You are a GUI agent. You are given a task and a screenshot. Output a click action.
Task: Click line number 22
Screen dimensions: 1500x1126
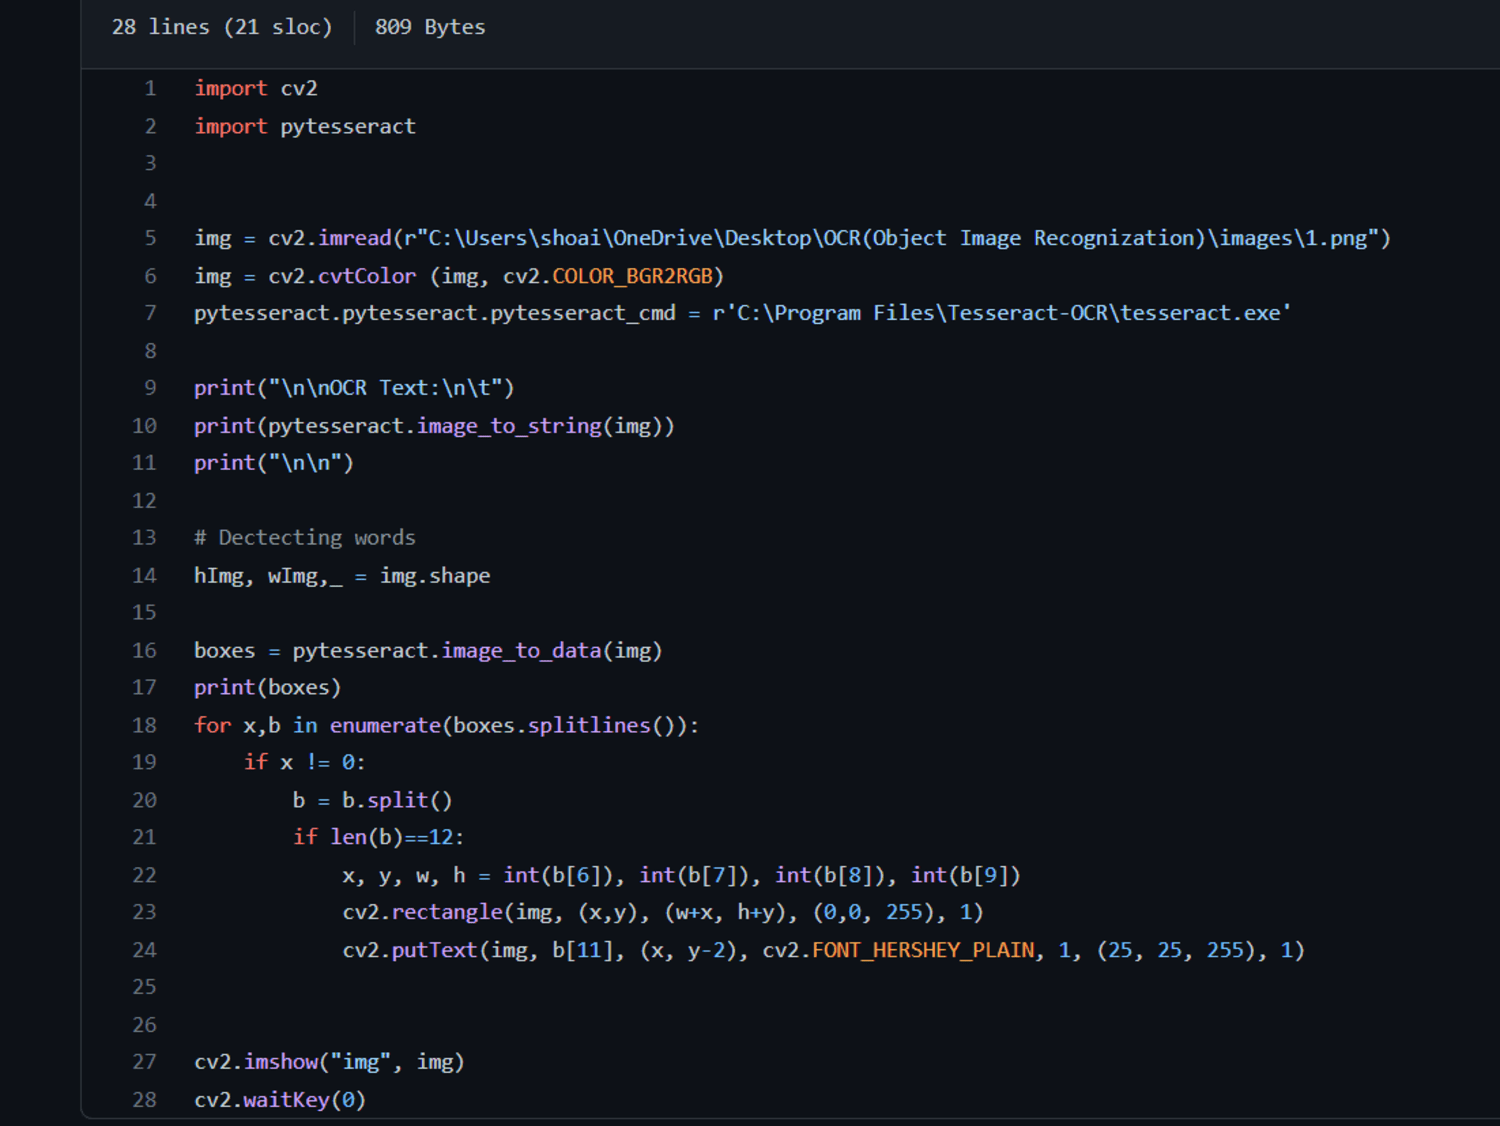coord(144,876)
